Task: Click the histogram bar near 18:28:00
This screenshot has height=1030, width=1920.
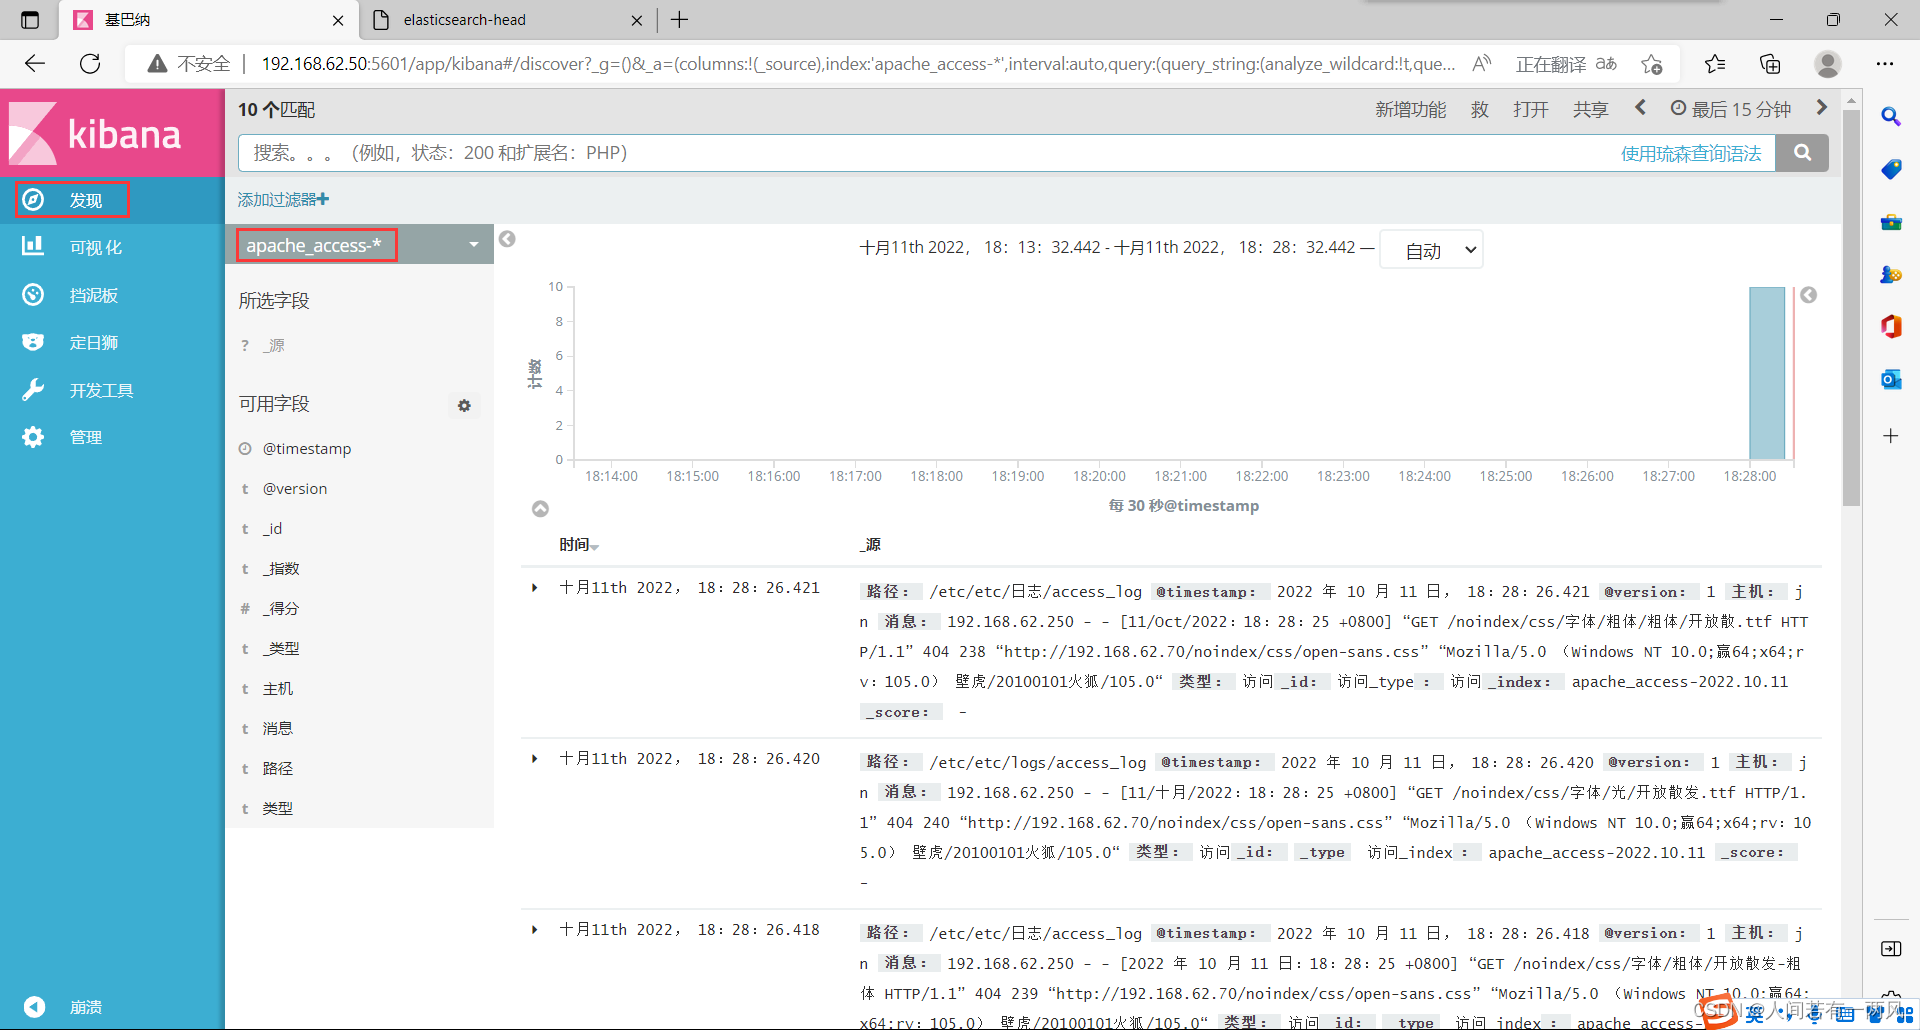Action: 1767,373
